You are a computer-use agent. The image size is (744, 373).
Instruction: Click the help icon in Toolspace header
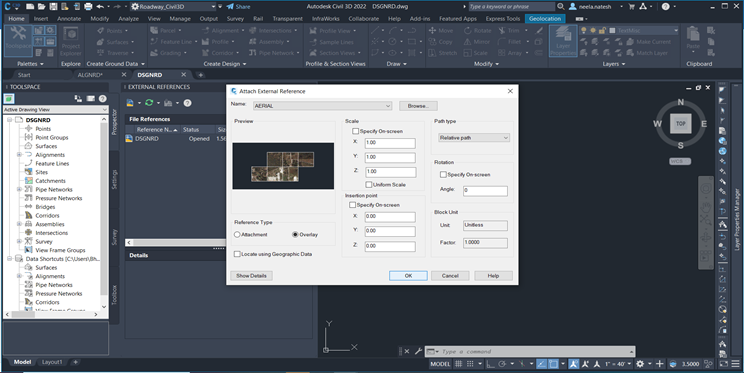tap(102, 99)
